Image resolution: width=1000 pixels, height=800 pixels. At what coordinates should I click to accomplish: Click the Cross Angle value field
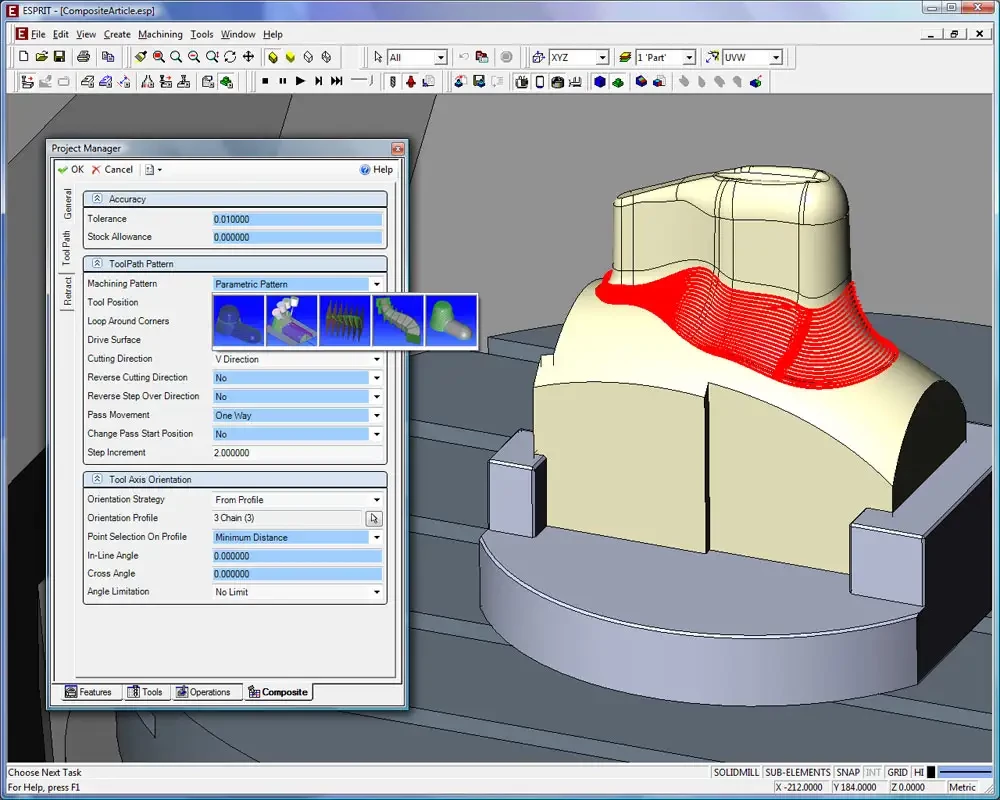tap(297, 574)
